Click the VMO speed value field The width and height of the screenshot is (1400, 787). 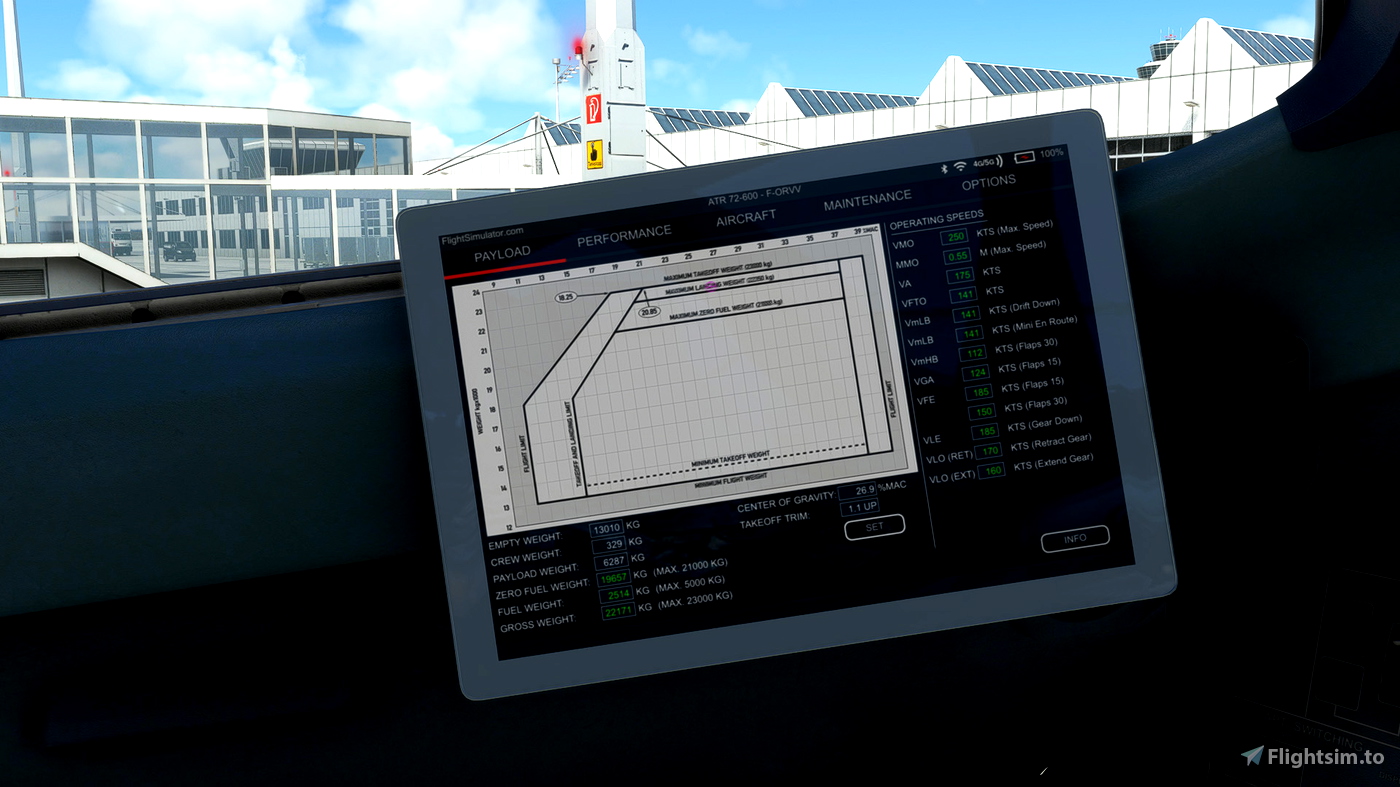coord(952,238)
